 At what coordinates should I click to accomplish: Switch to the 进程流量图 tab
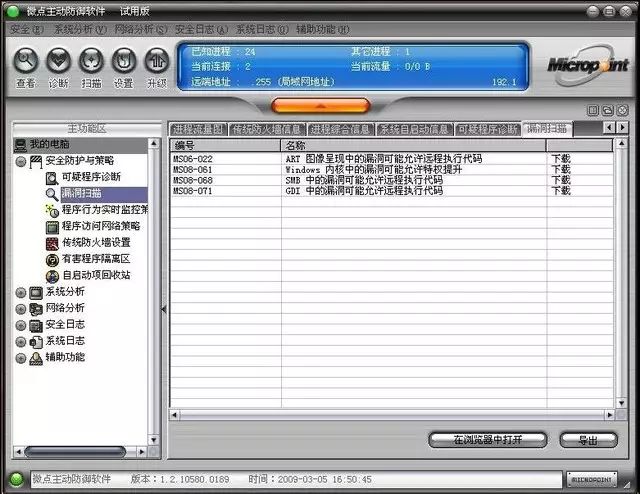click(198, 129)
